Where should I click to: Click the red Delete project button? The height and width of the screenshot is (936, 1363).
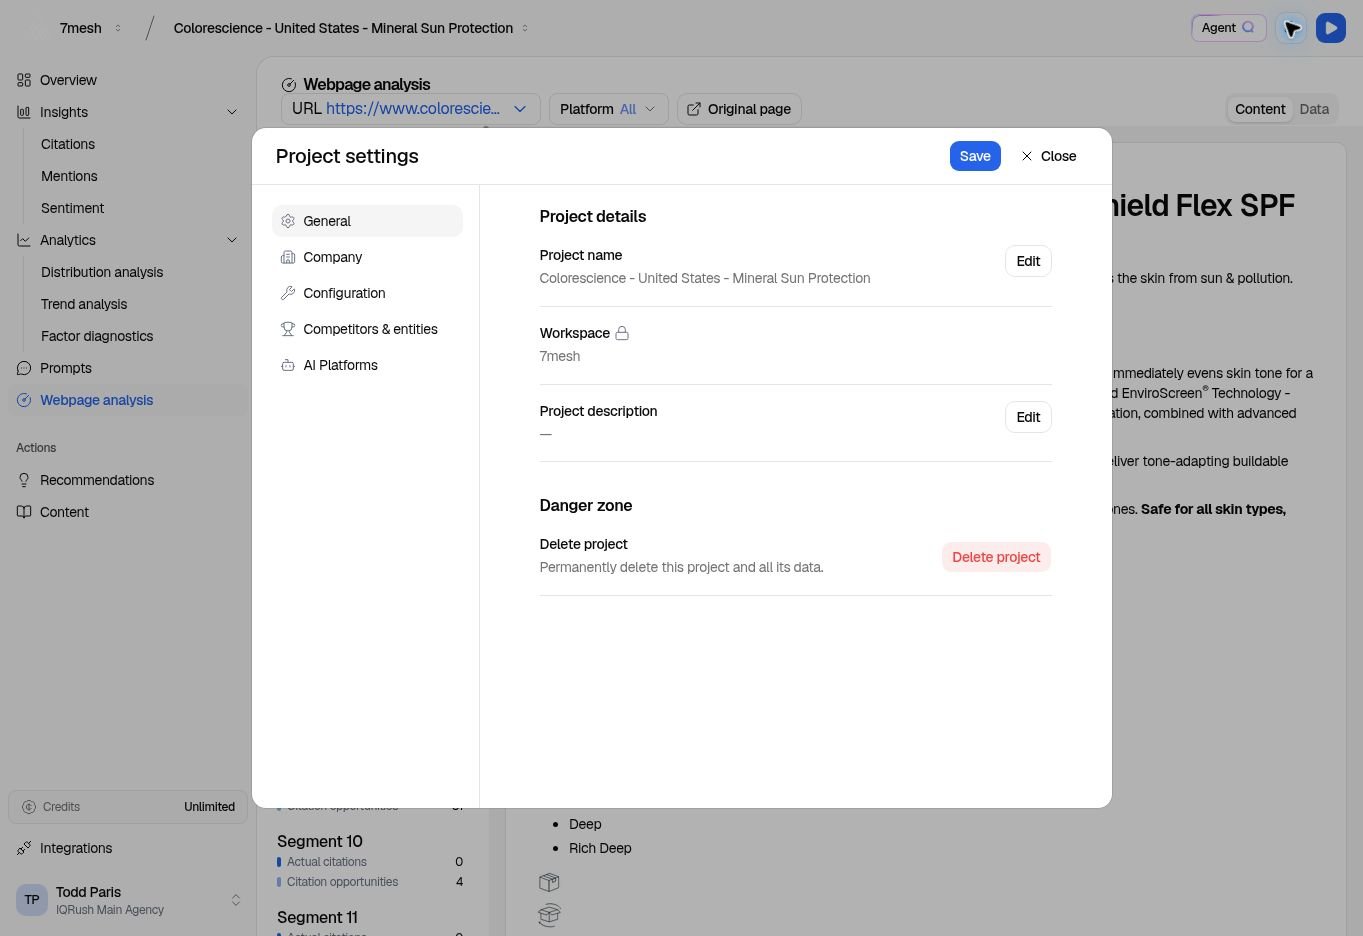coord(996,557)
